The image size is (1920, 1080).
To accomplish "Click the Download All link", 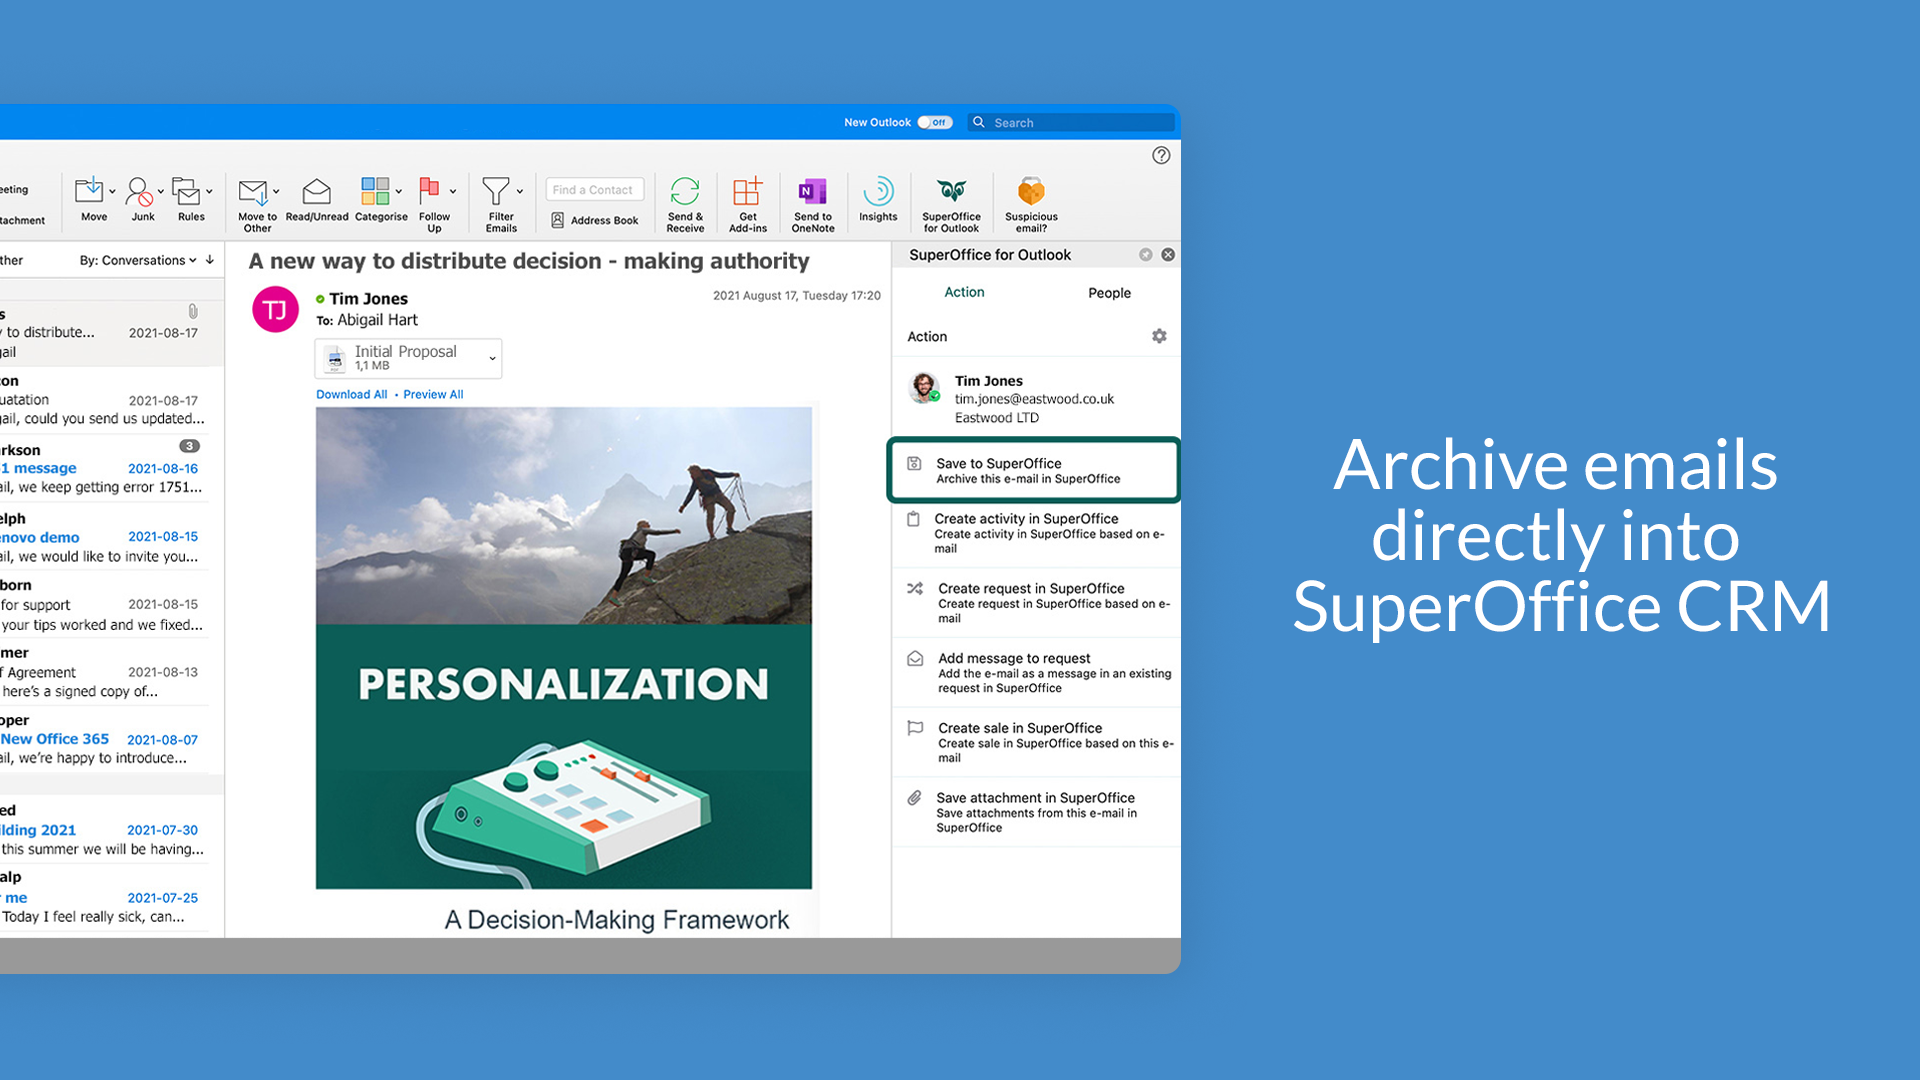I will (x=351, y=394).
